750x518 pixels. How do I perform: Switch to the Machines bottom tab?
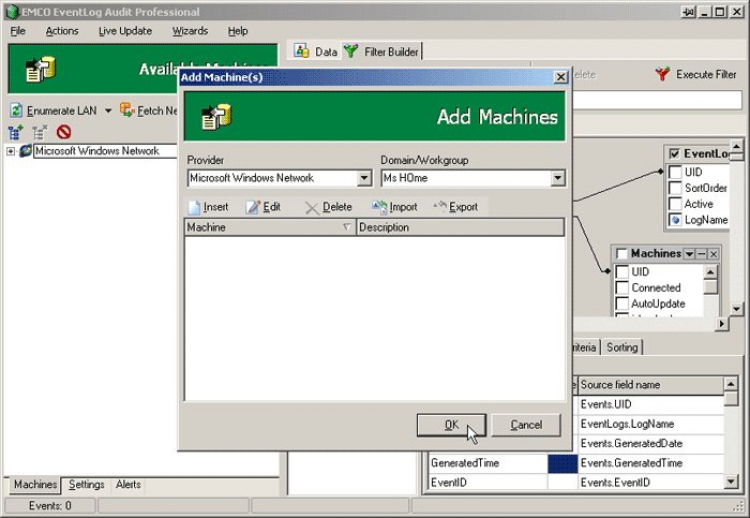pos(35,485)
